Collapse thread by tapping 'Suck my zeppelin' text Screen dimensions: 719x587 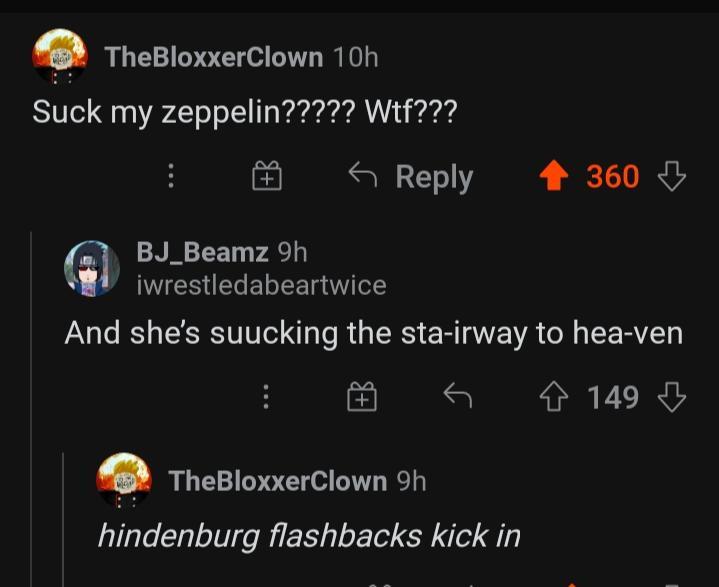[x=245, y=111]
